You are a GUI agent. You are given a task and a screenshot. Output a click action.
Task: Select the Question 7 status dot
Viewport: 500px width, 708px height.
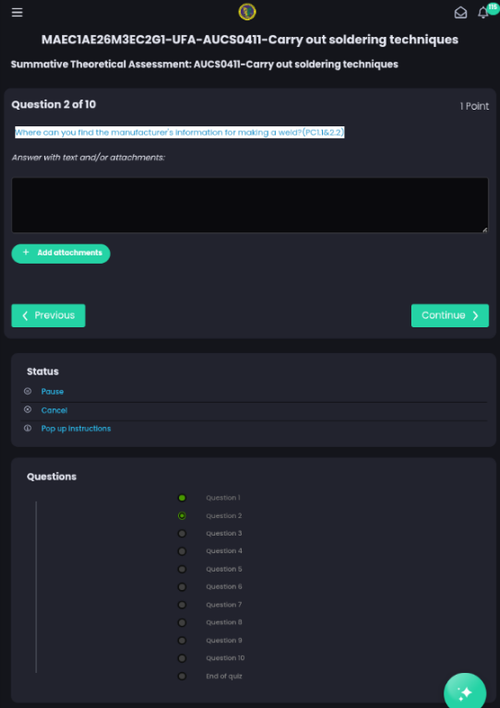tap(182, 605)
